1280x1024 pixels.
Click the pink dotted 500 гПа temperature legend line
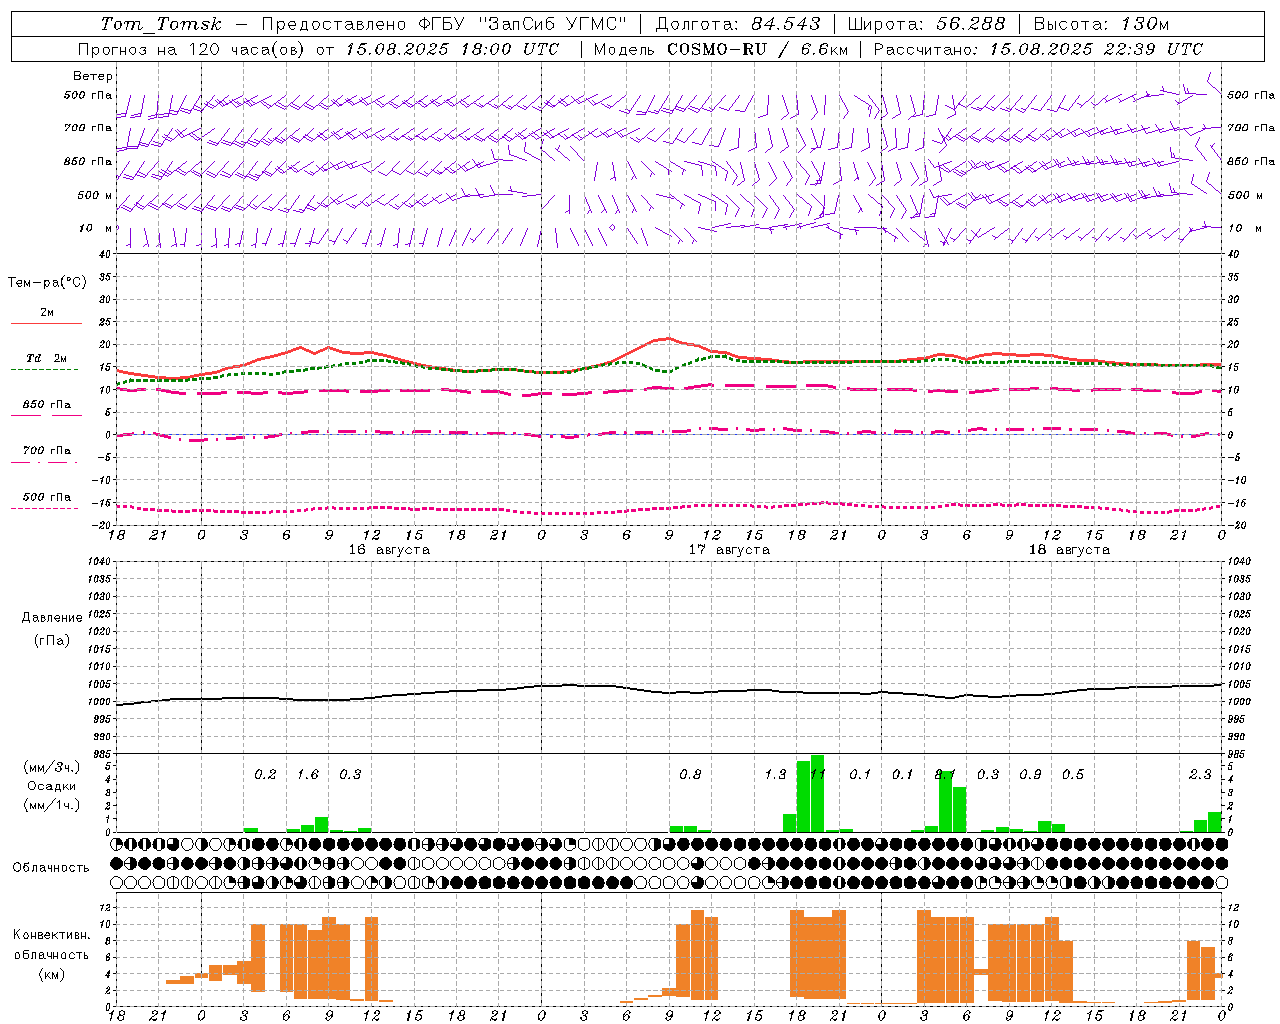click(45, 508)
